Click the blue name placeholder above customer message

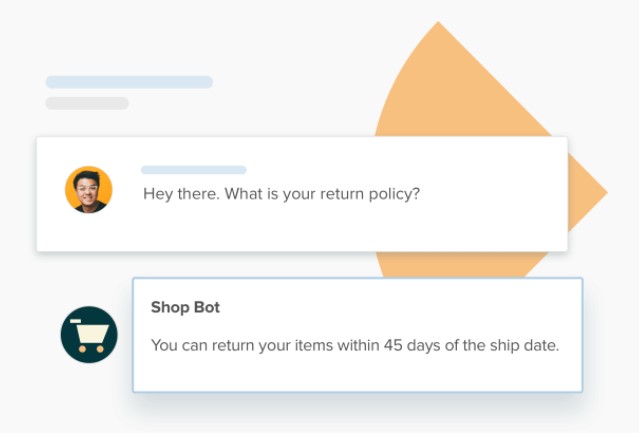pyautogui.click(x=194, y=170)
